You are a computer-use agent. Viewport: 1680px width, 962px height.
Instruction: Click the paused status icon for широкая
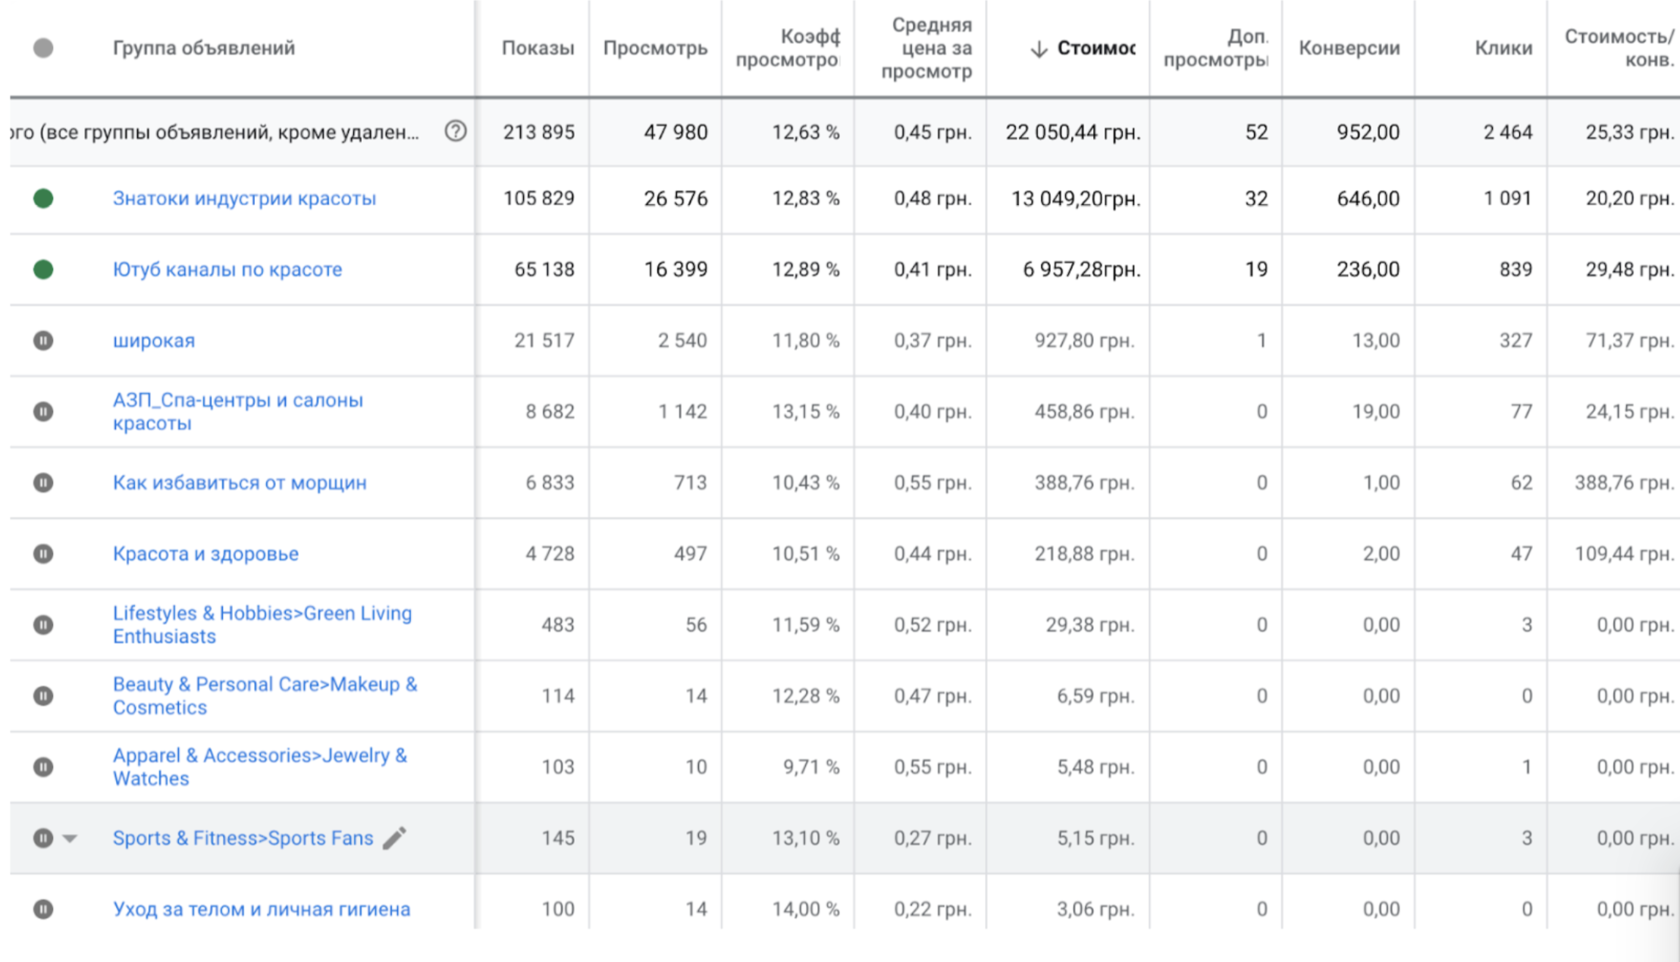[x=43, y=340]
